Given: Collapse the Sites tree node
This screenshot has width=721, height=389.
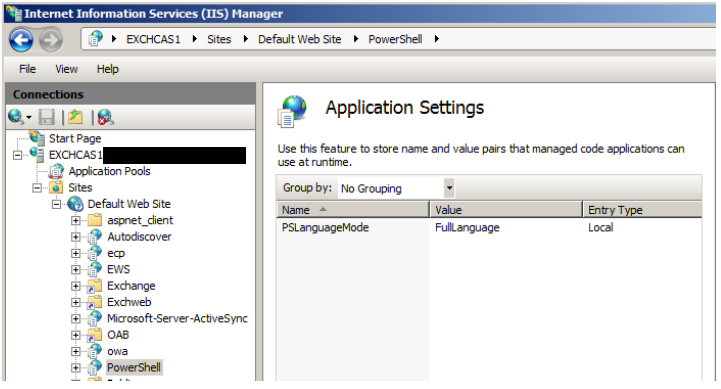Looking at the screenshot, I should pyautogui.click(x=37, y=188).
